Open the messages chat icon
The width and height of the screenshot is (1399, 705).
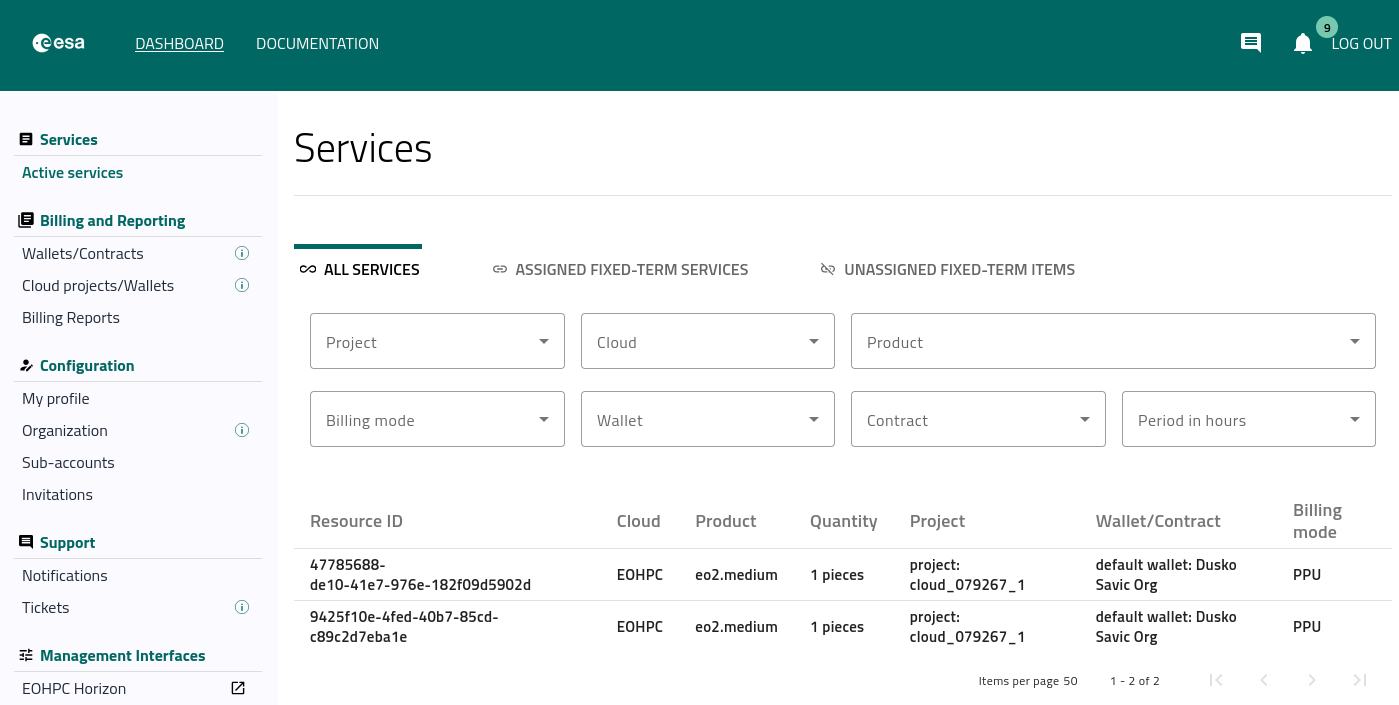tap(1250, 43)
